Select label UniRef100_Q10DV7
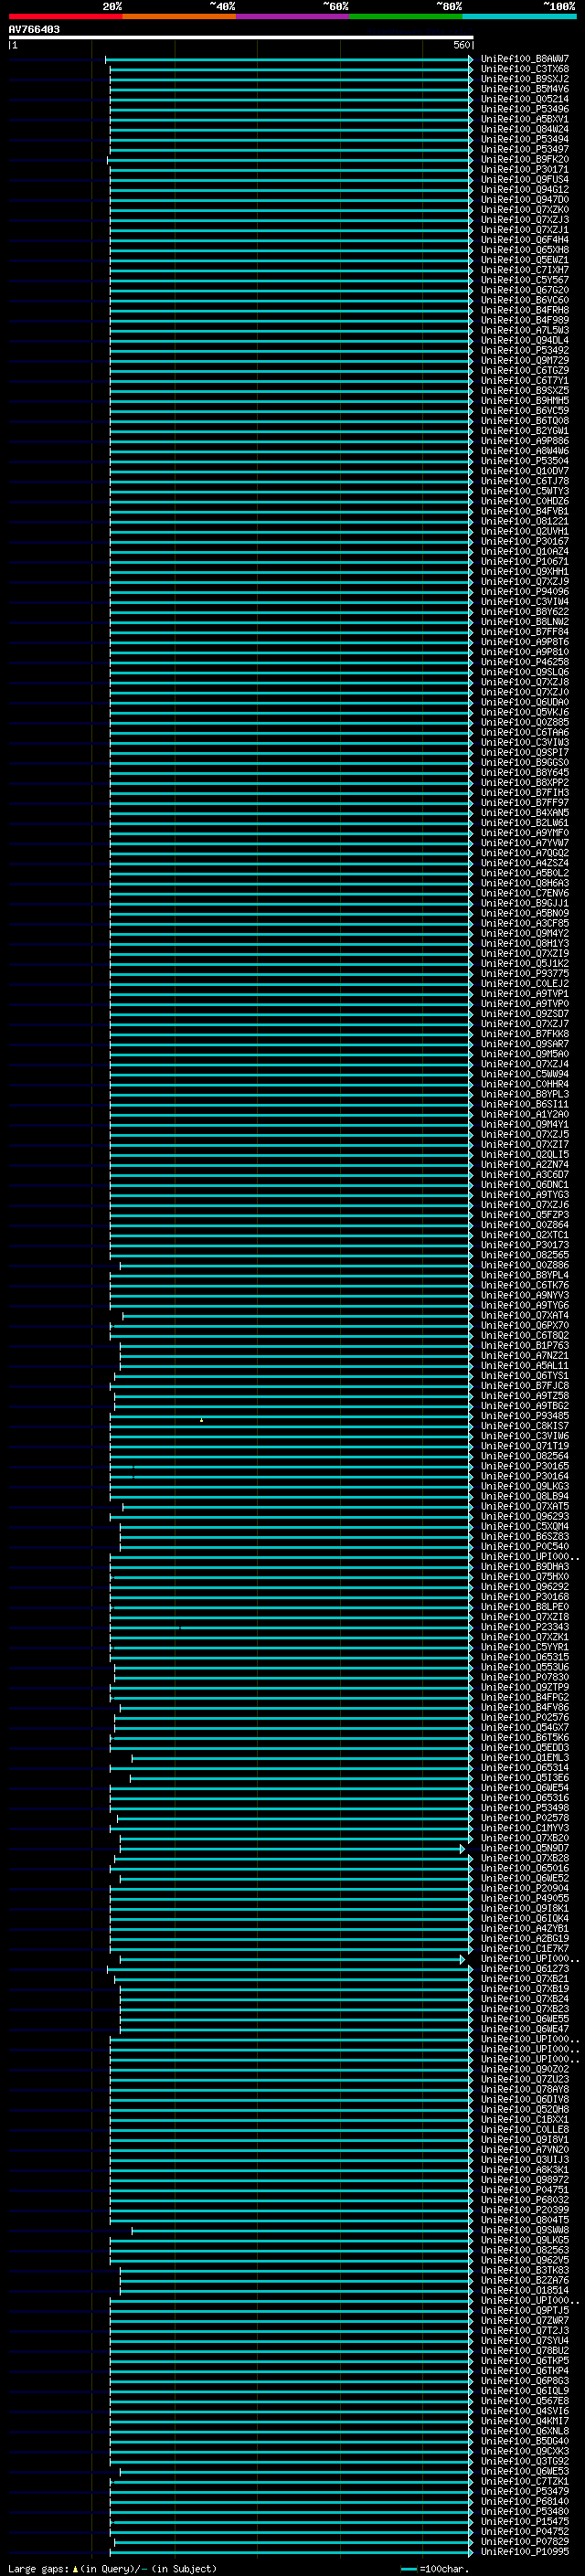Screen dimensions: 585x2576 click(x=525, y=471)
